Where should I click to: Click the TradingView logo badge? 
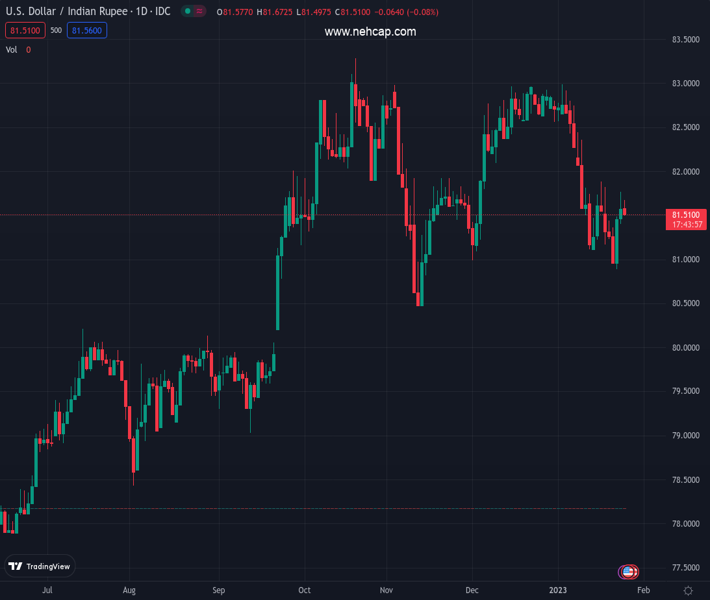[x=39, y=566]
